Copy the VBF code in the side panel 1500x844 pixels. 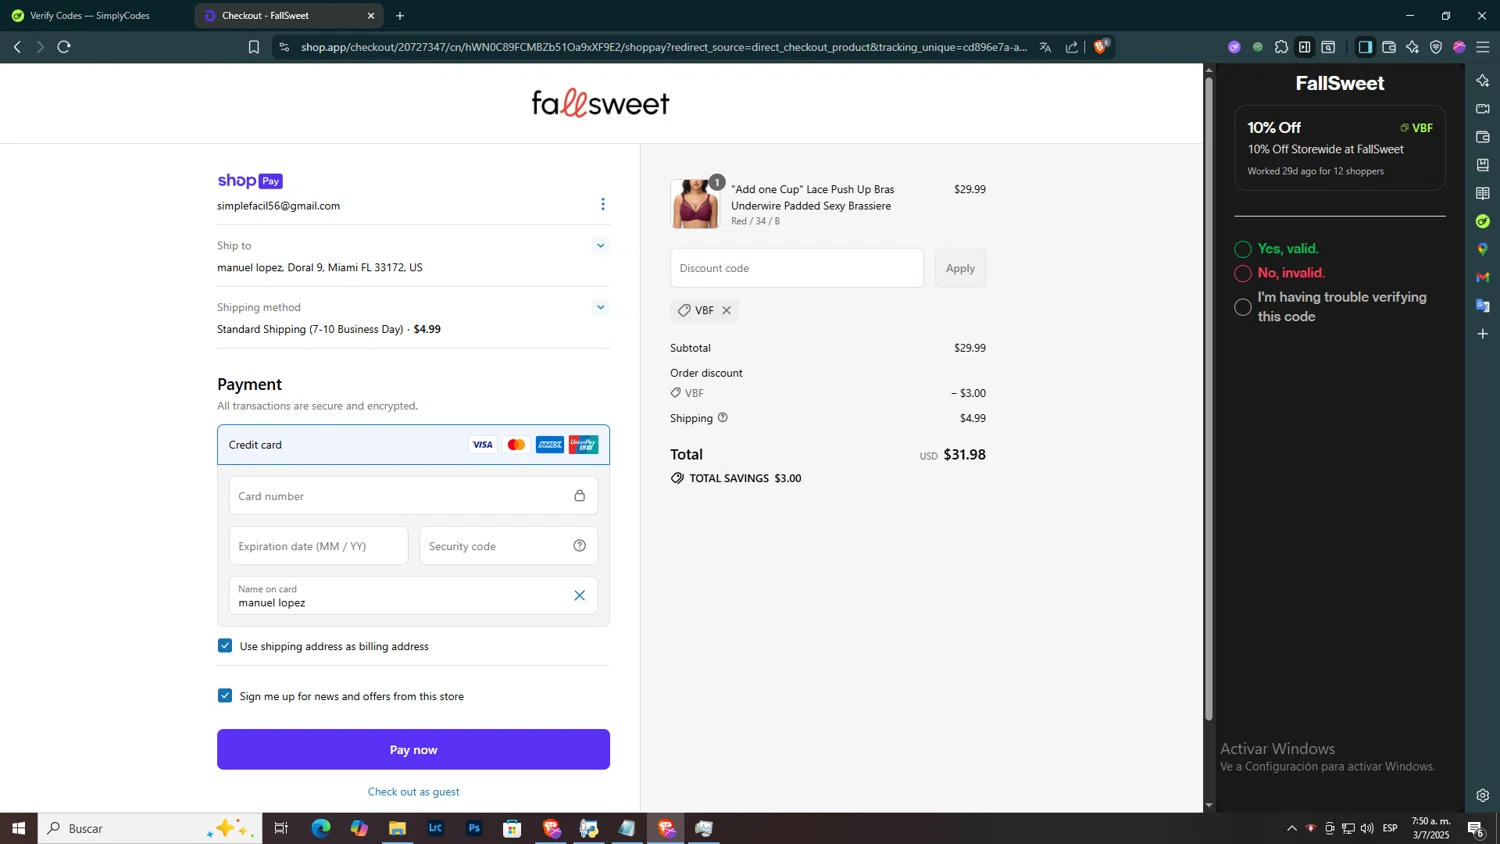click(x=1416, y=128)
